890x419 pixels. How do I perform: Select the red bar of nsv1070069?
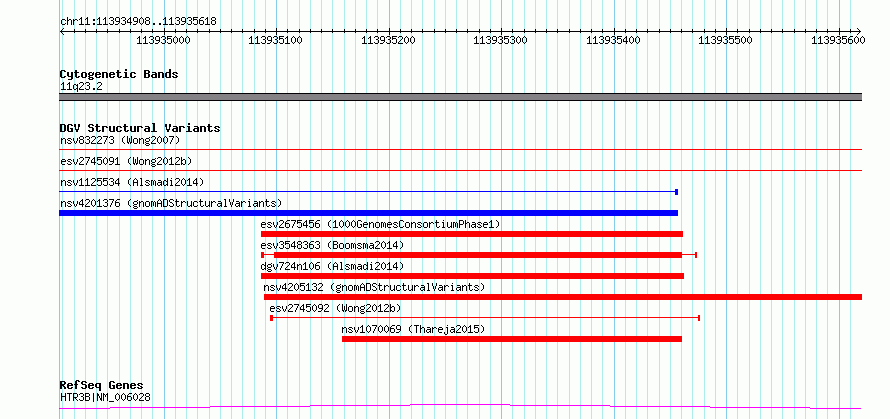click(512, 339)
